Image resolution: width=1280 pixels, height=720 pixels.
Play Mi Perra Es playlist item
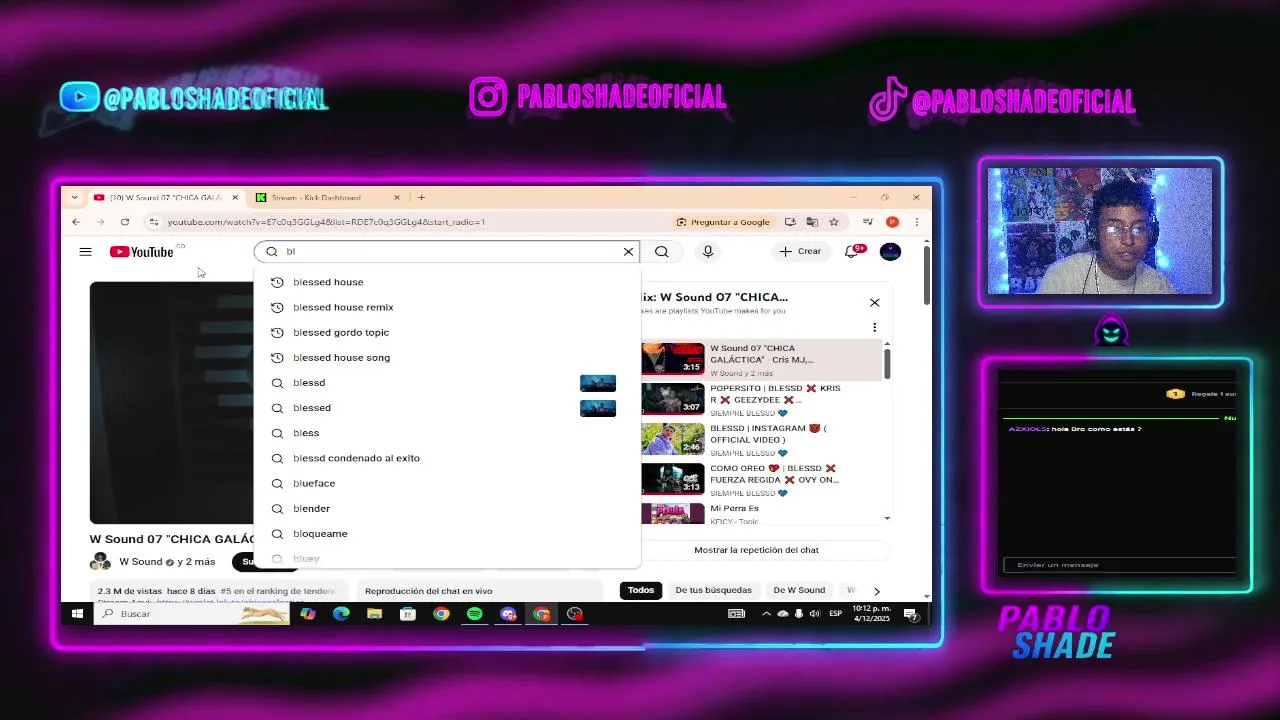pyautogui.click(x=762, y=513)
